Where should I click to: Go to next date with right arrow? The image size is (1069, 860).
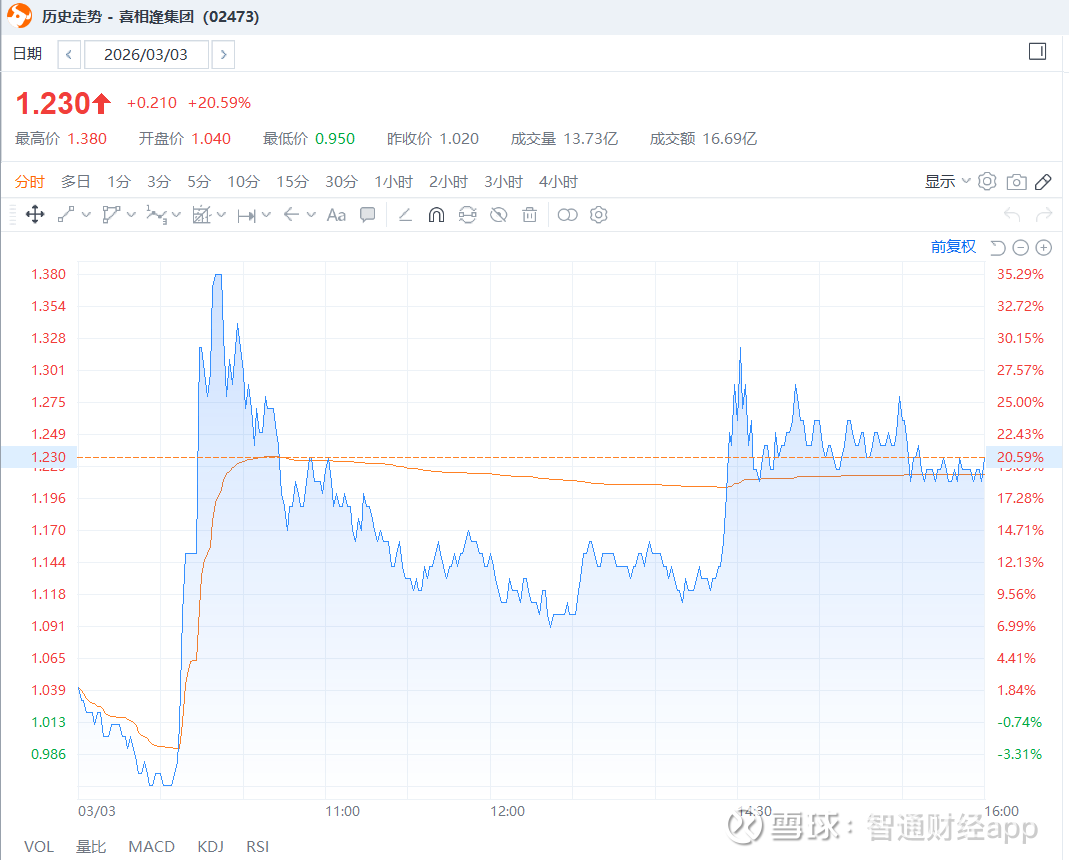(223, 55)
